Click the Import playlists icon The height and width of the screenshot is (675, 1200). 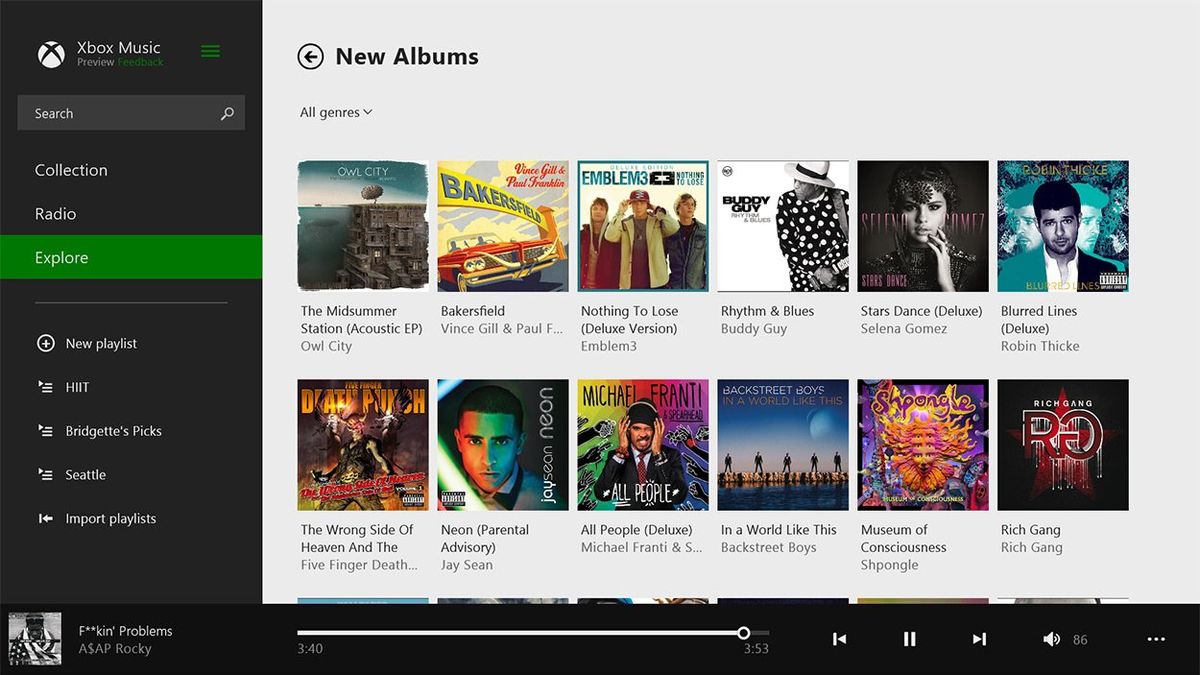[x=46, y=518]
